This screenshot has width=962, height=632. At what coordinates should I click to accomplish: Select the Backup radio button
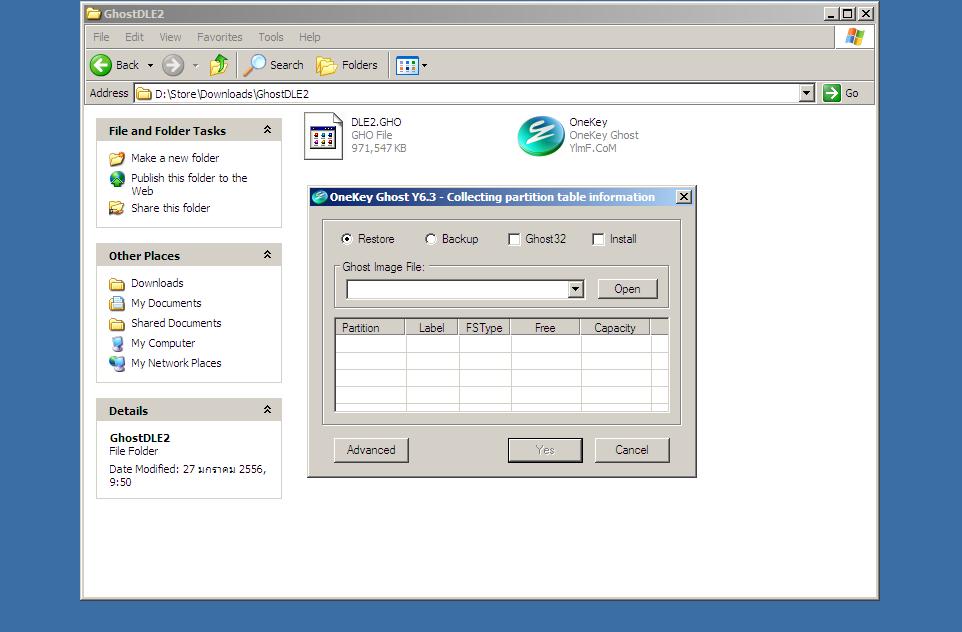tap(431, 239)
